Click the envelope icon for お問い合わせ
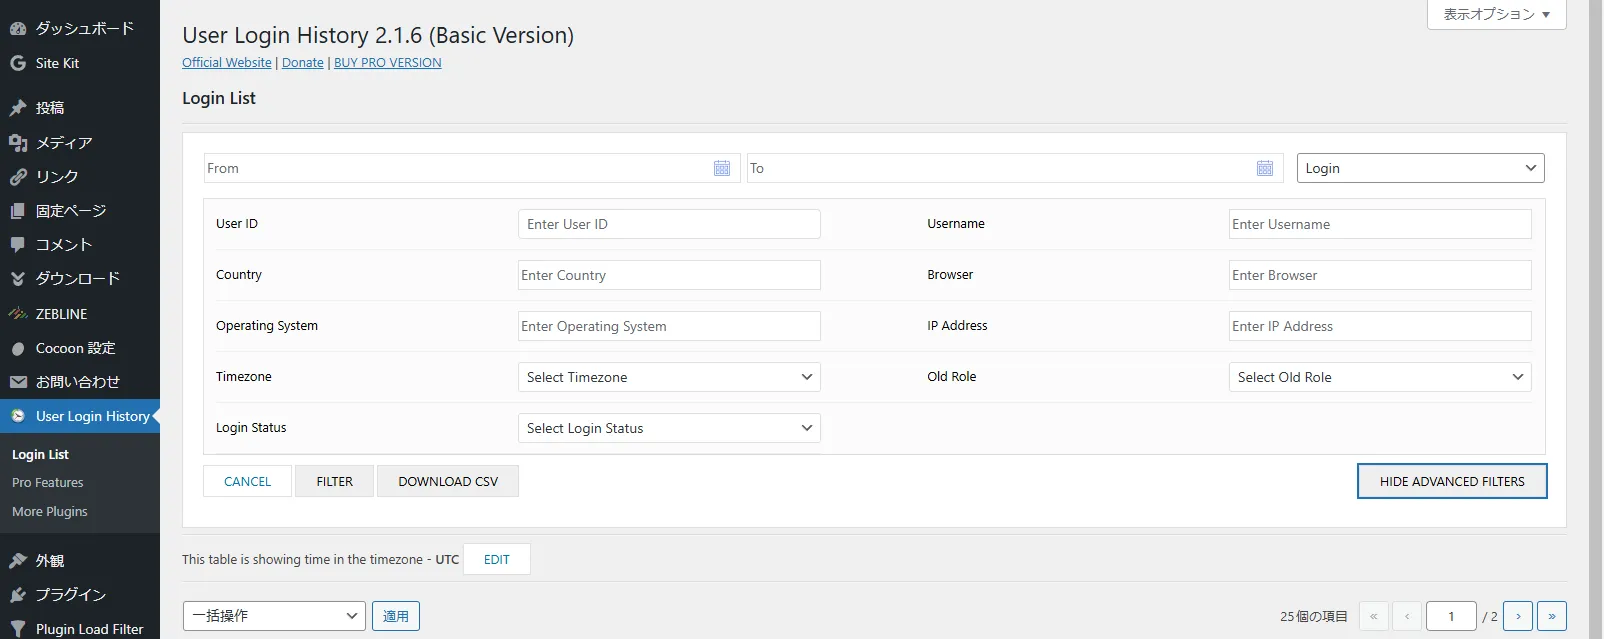This screenshot has width=1604, height=639. click(18, 382)
